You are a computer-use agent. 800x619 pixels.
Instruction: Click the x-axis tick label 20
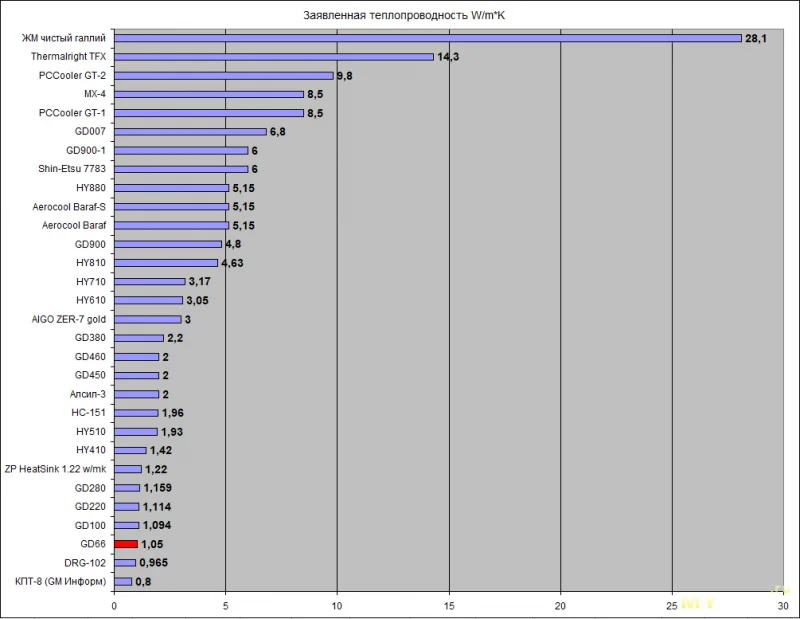pyautogui.click(x=560, y=606)
